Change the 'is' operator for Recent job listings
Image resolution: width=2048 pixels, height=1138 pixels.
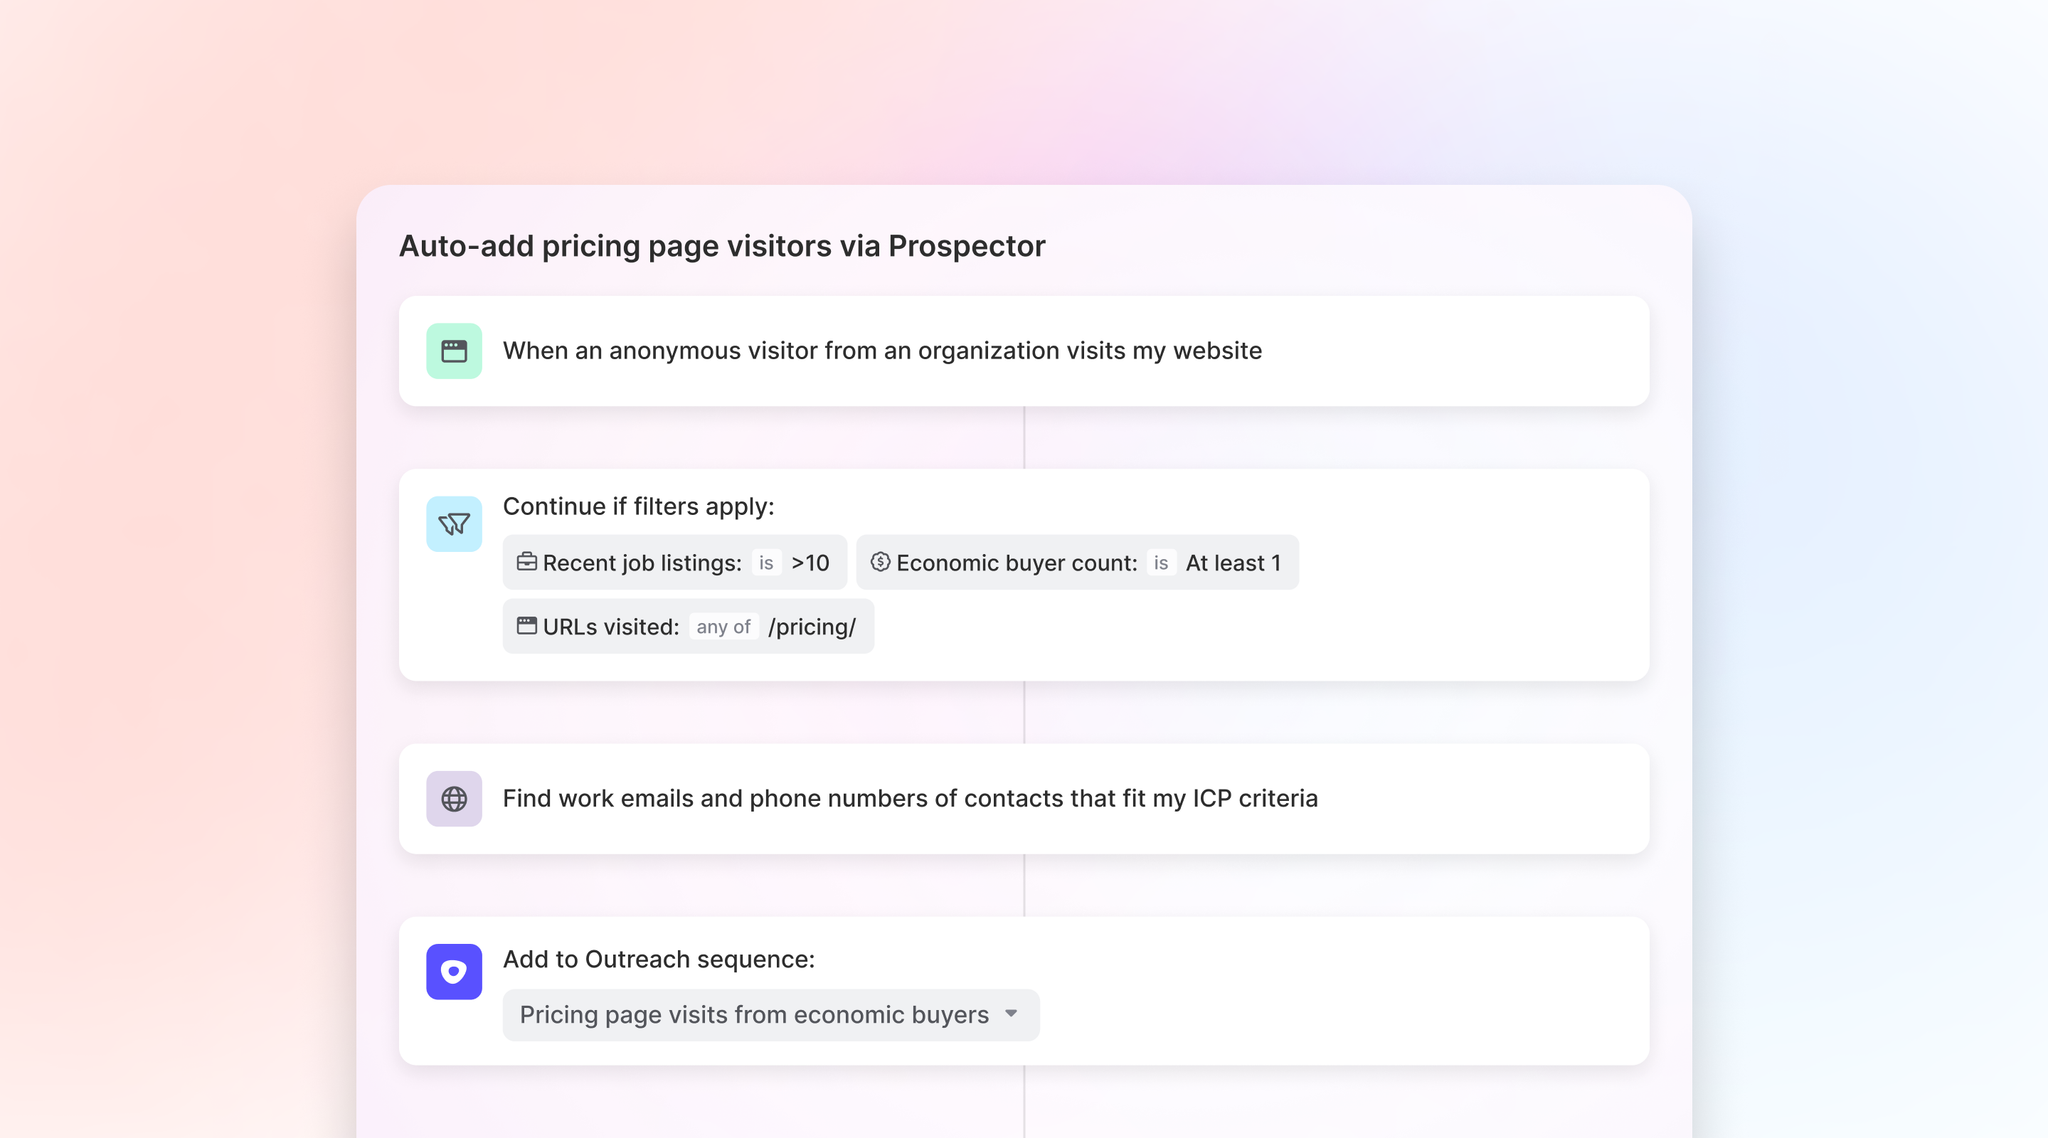coord(766,563)
